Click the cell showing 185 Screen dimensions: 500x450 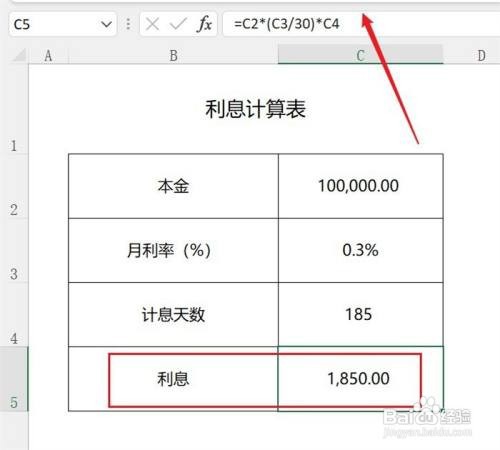pyautogui.click(x=361, y=315)
